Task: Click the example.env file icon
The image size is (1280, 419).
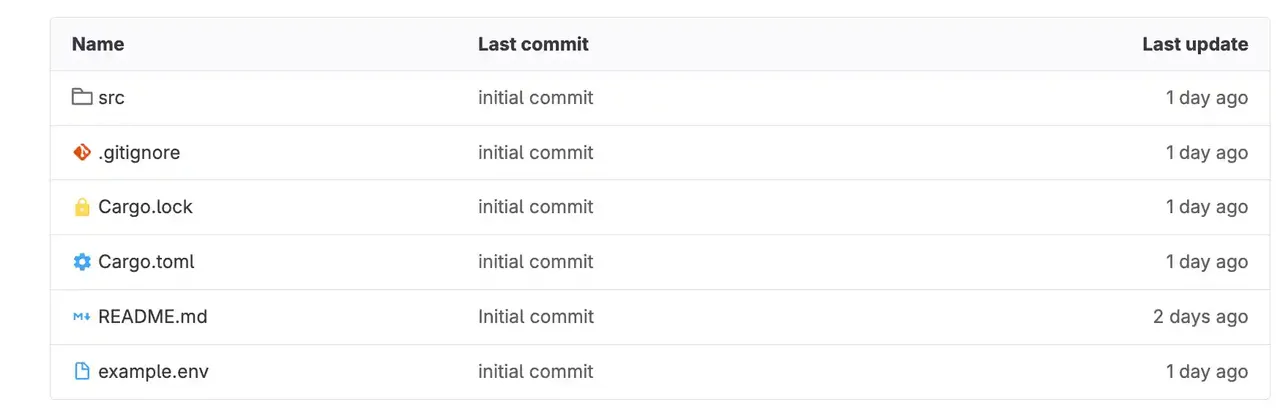Action: (82, 371)
